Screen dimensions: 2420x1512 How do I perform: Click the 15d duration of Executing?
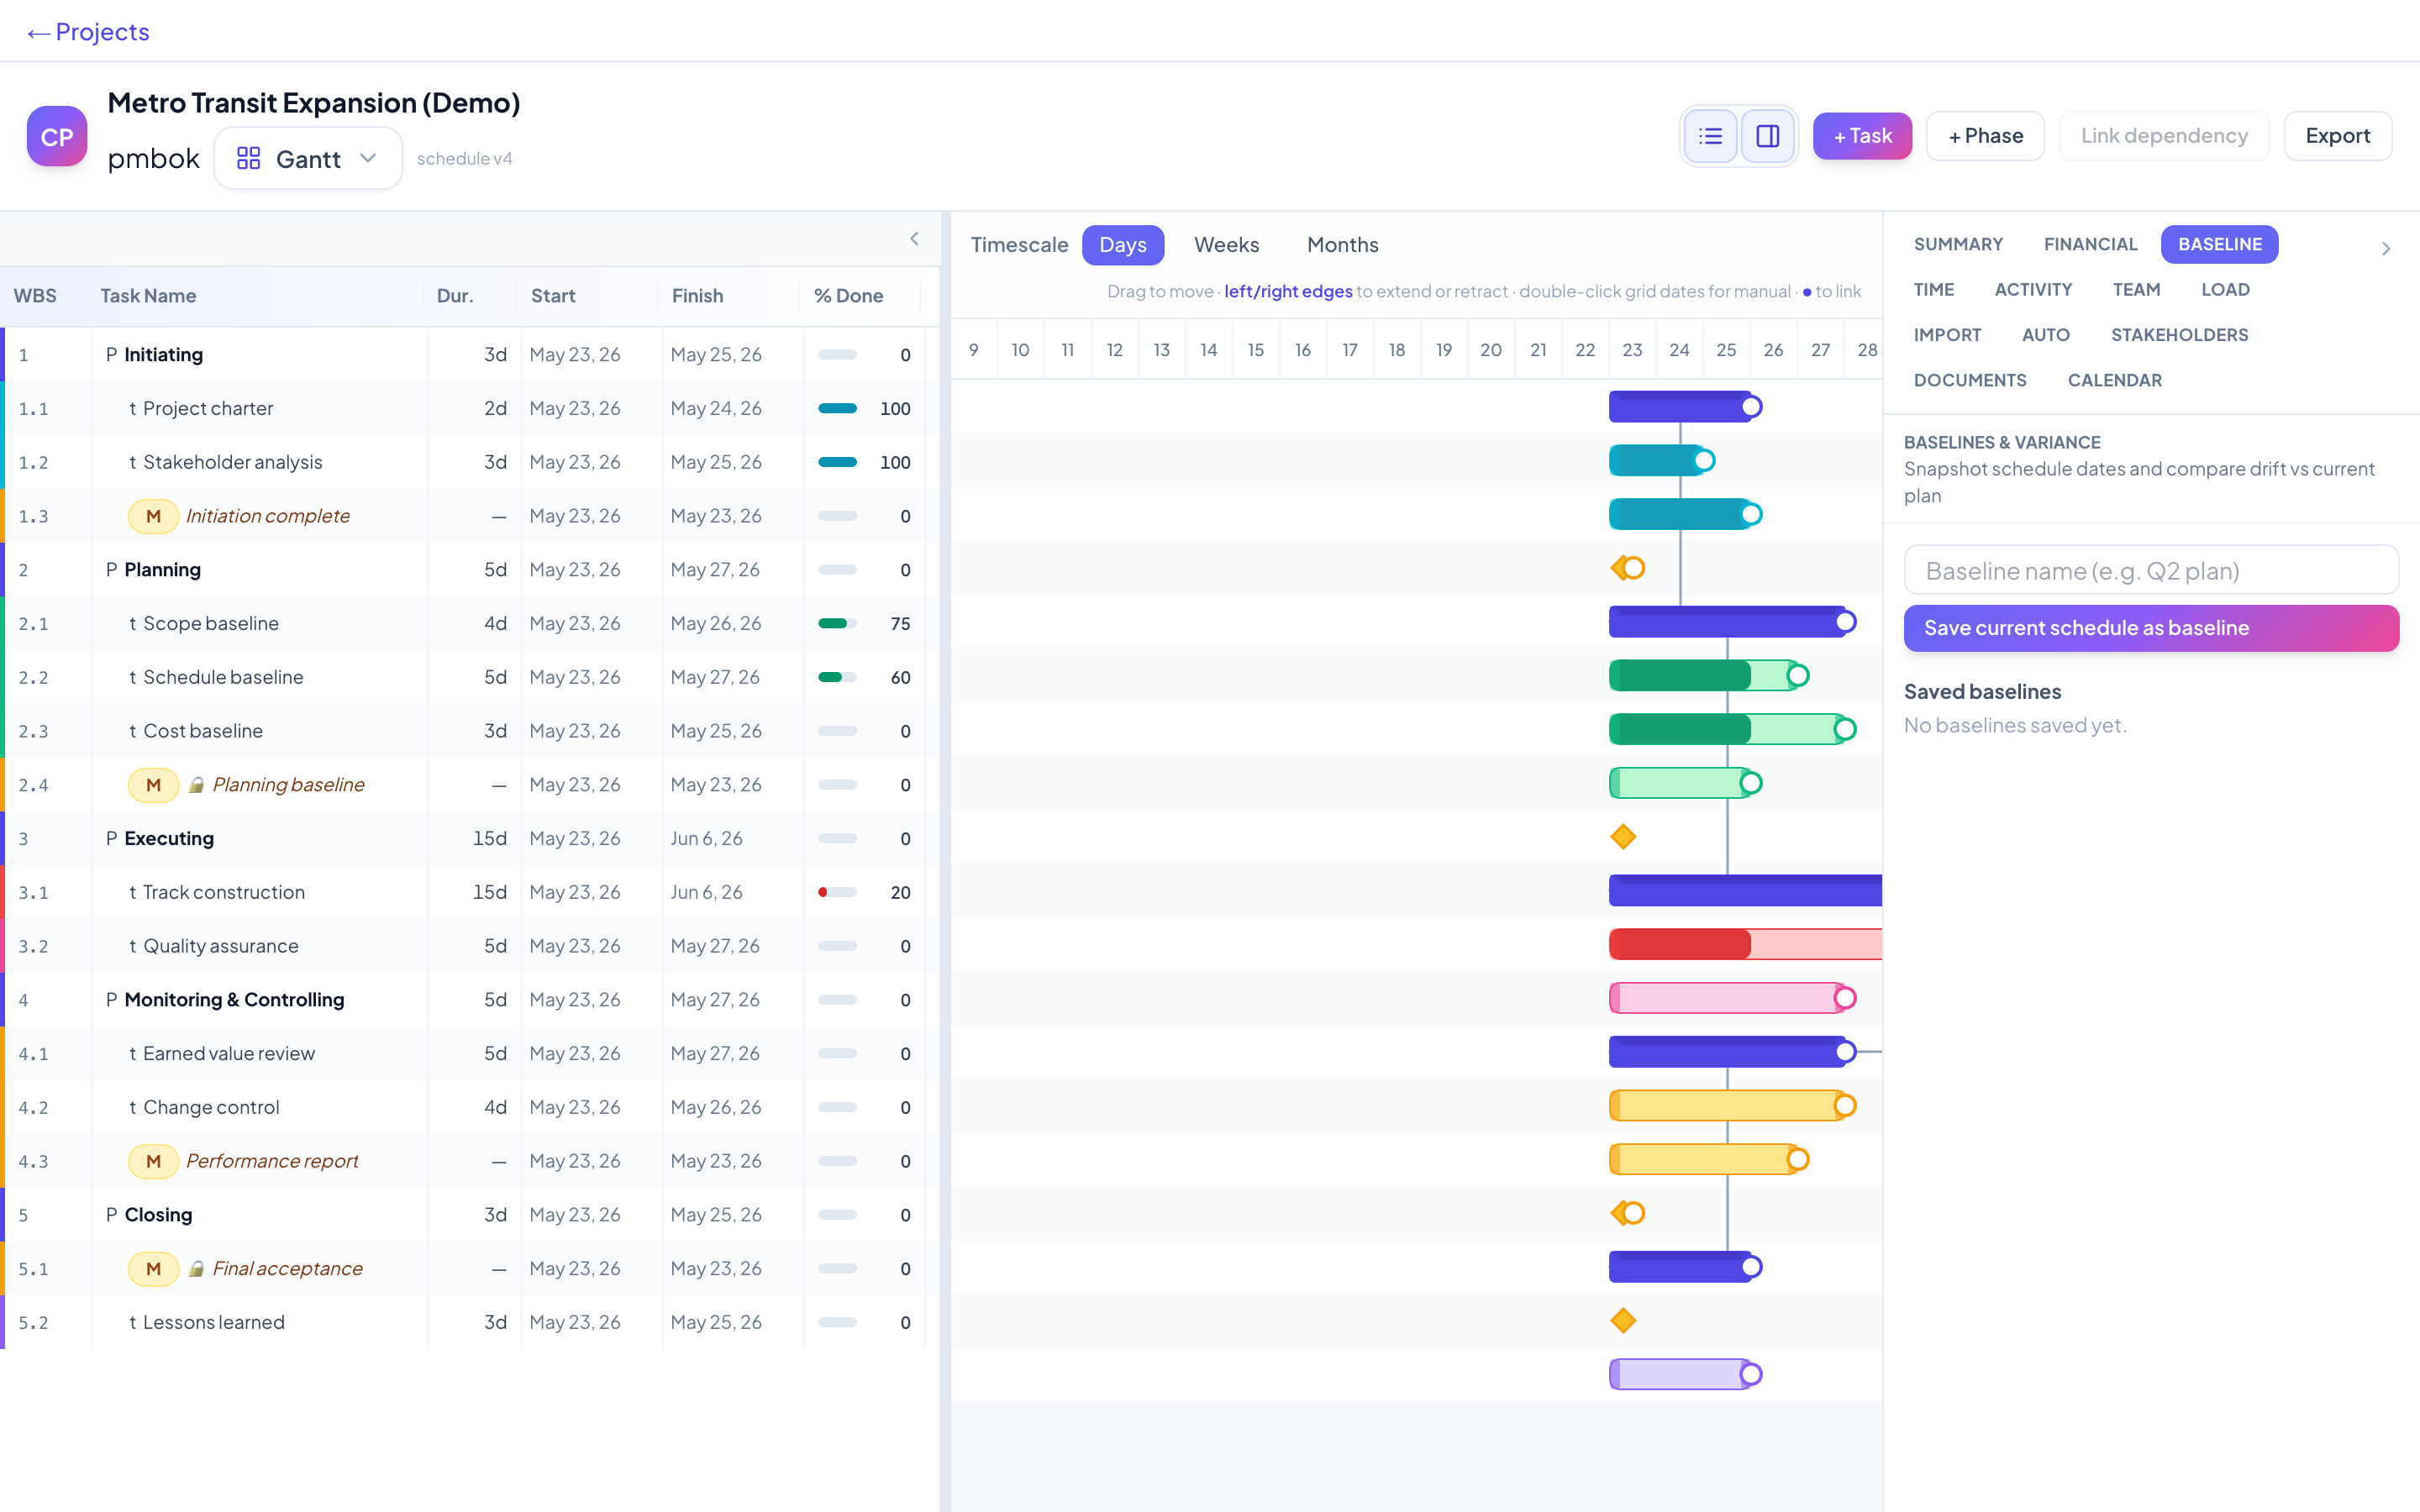point(489,838)
